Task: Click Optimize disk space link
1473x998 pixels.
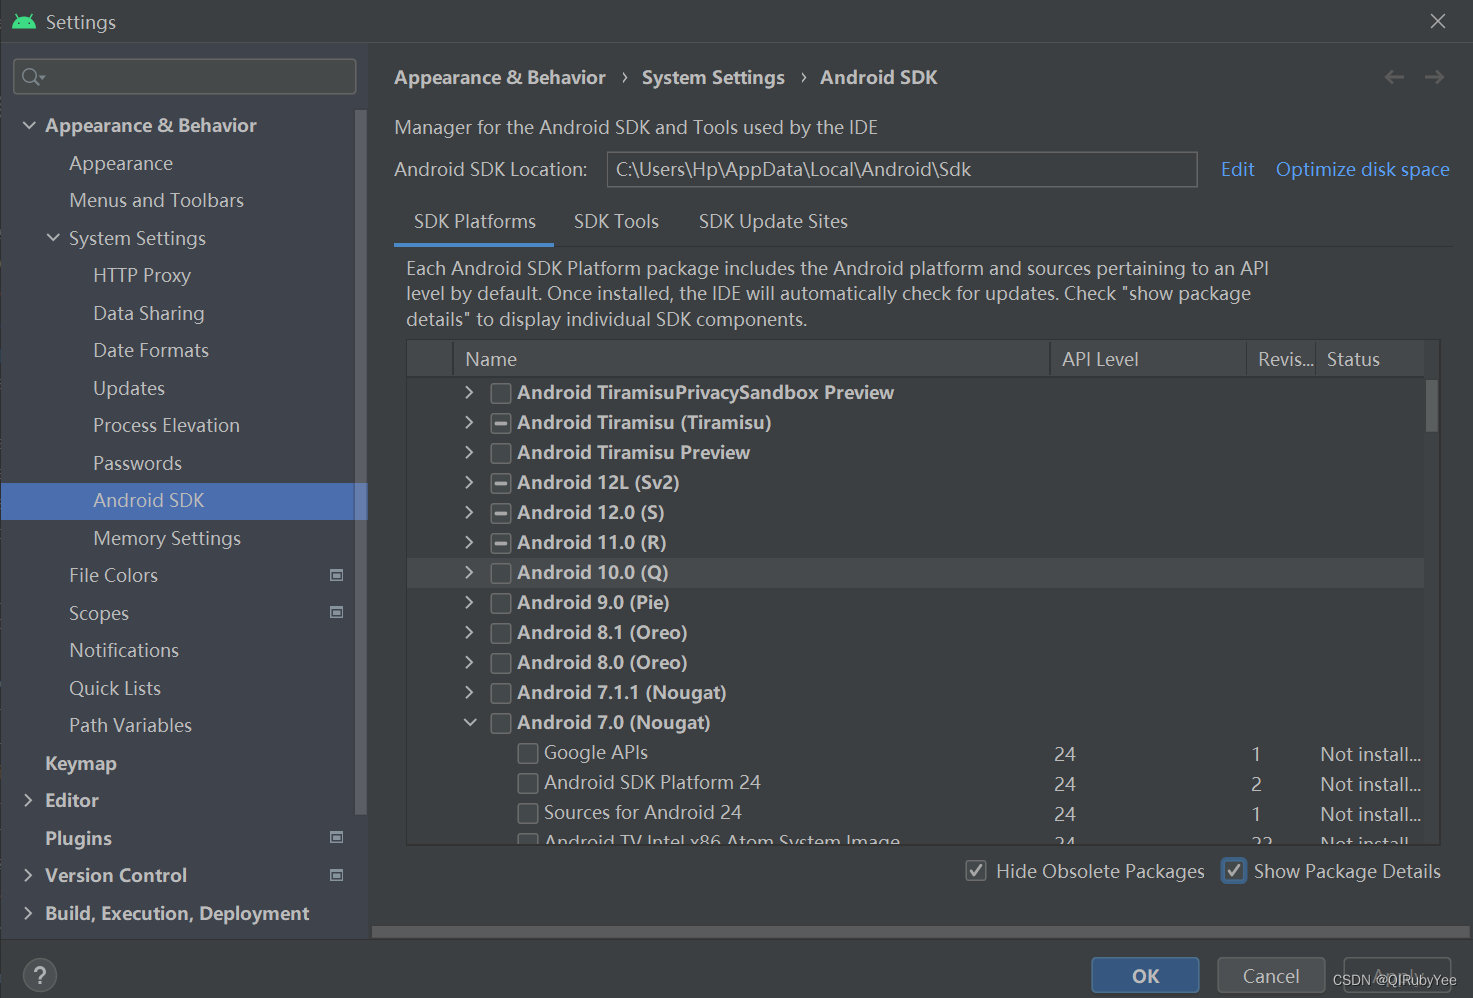Action: click(1362, 169)
